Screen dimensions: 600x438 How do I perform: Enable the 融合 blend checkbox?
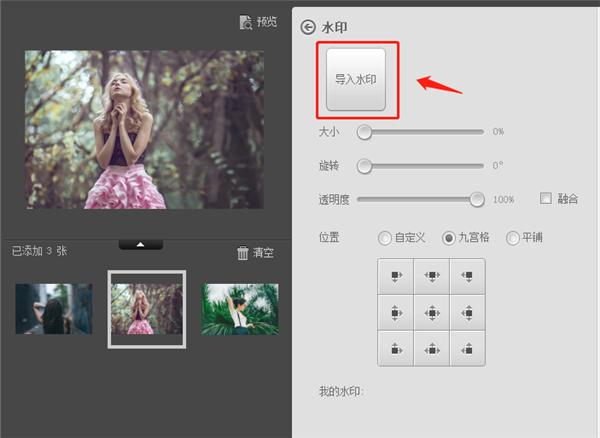coord(545,198)
